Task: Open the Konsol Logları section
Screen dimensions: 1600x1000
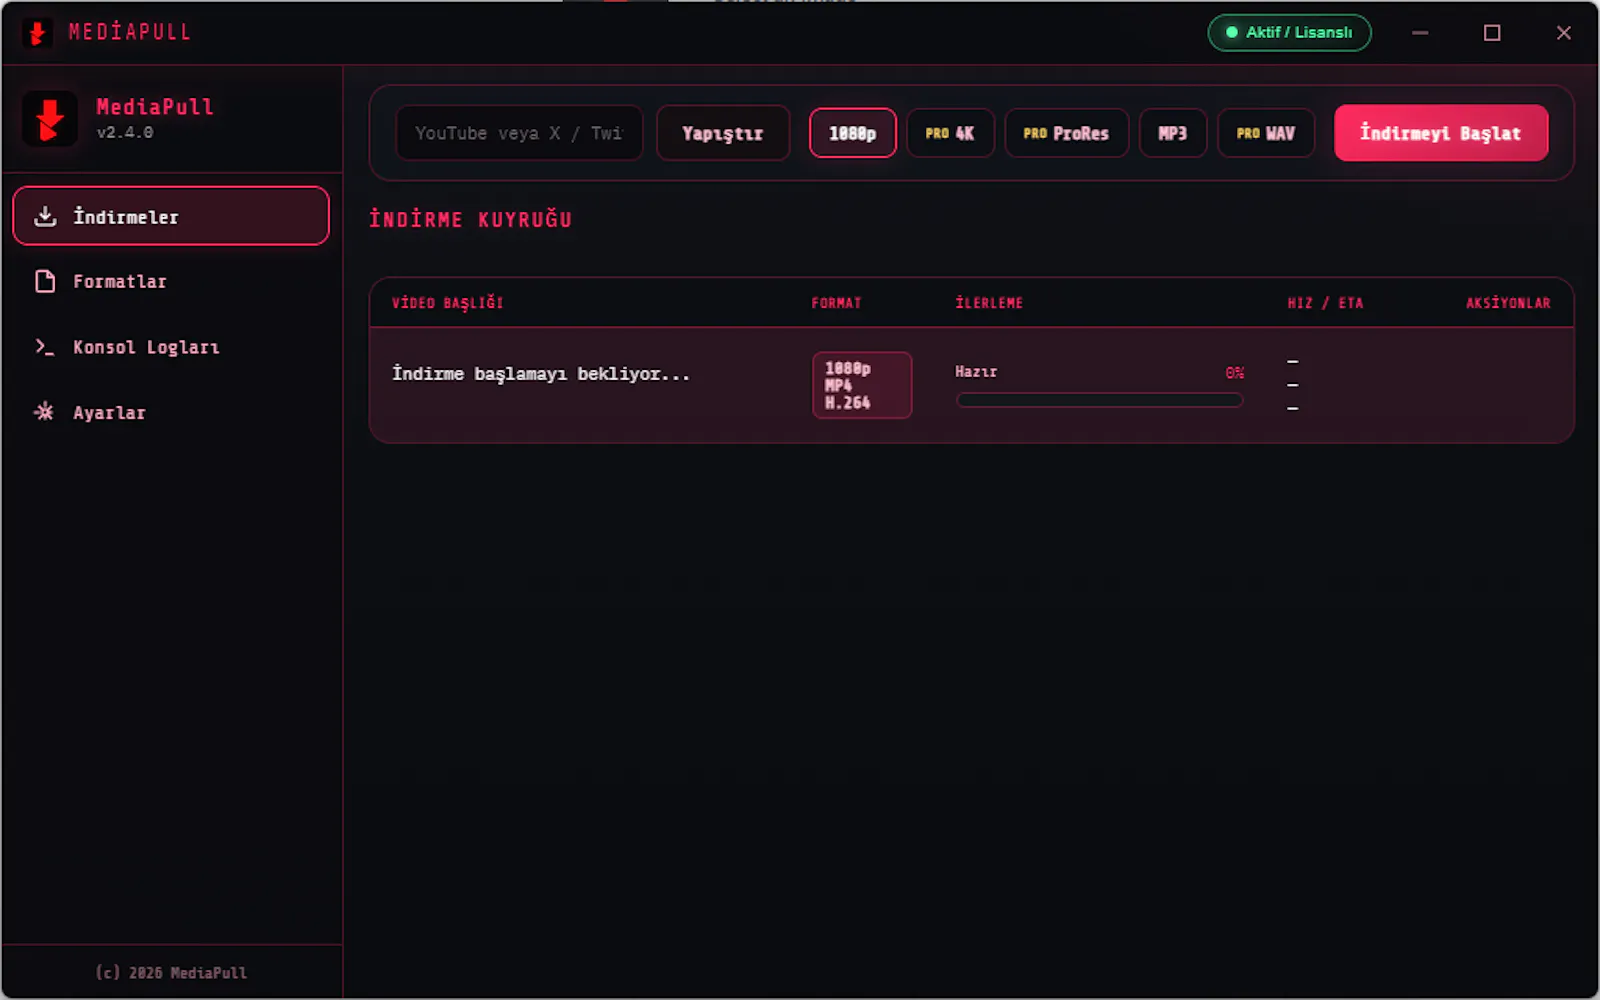Action: pyautogui.click(x=171, y=347)
